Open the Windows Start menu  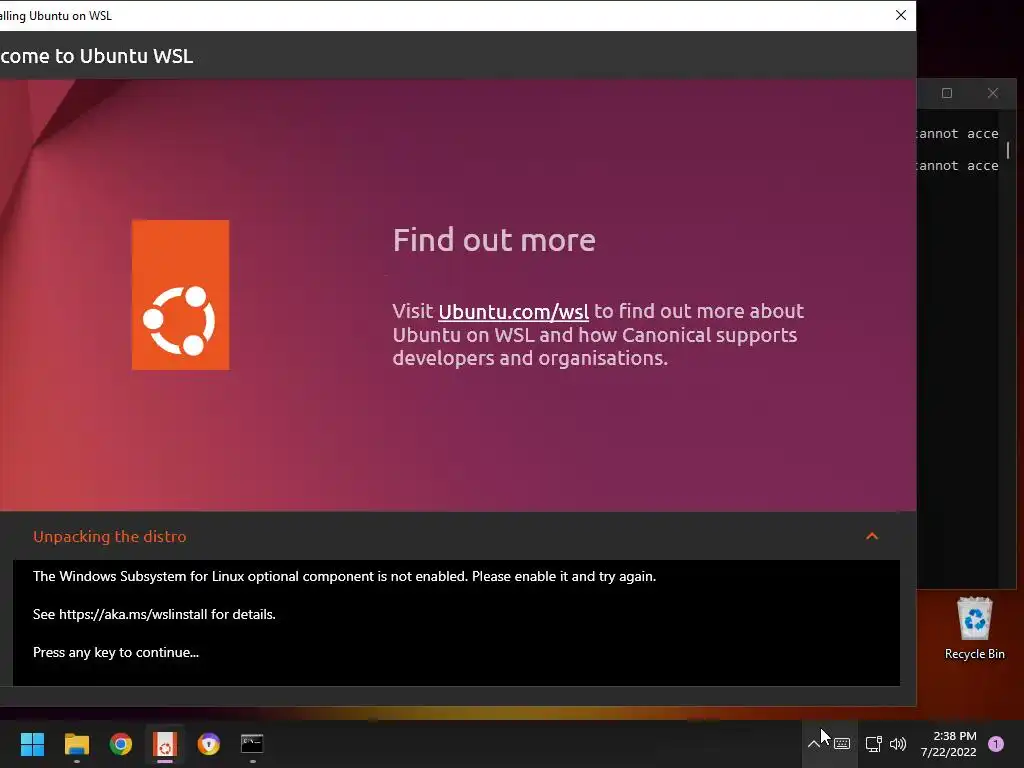pos(32,744)
